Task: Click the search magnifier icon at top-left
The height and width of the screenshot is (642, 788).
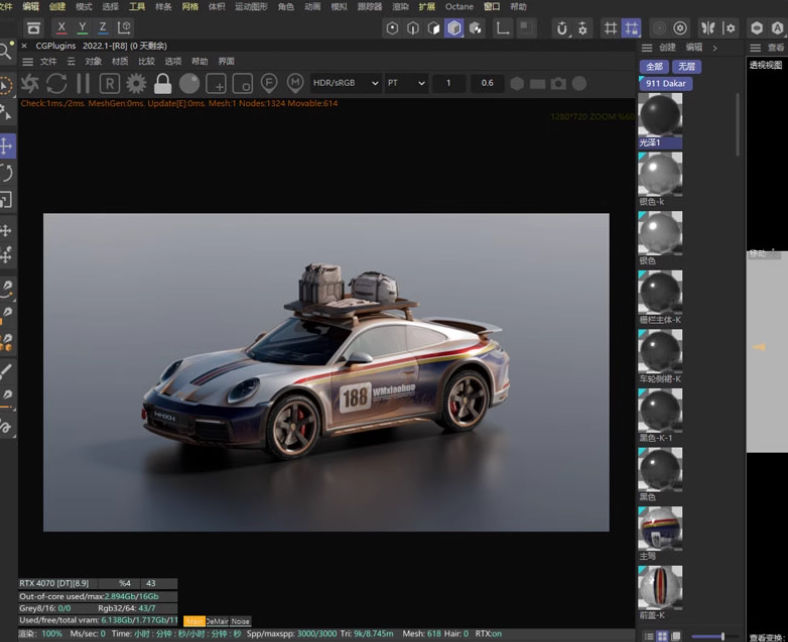Action: 6,51
